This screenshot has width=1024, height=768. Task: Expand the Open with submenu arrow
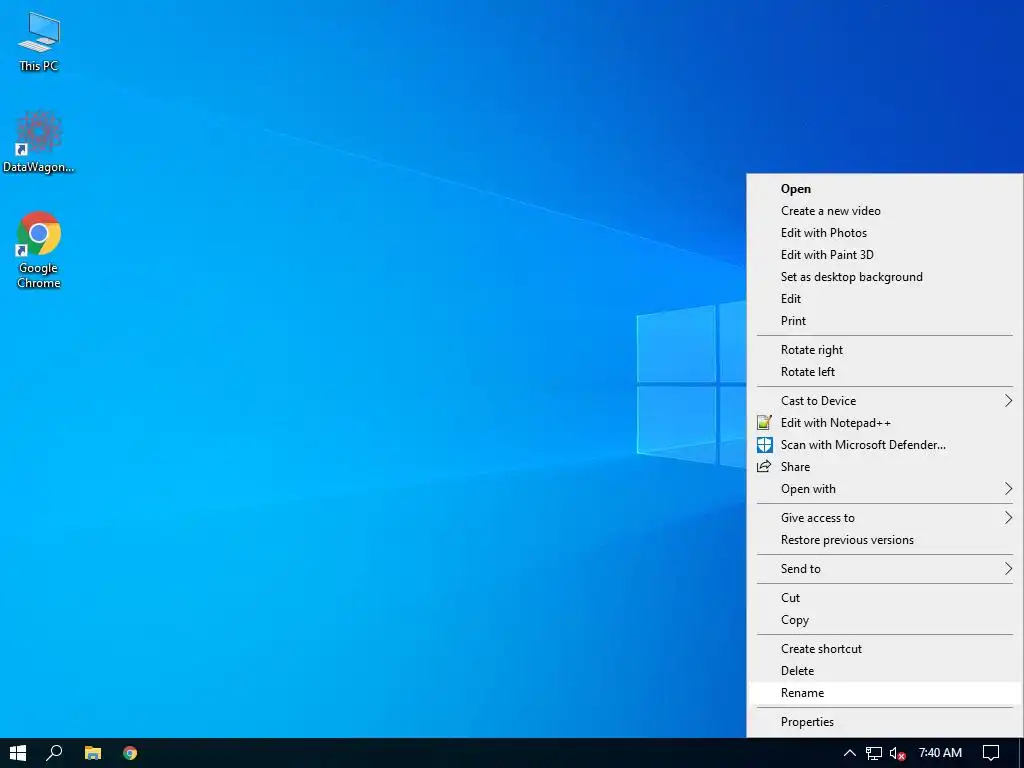click(1008, 488)
